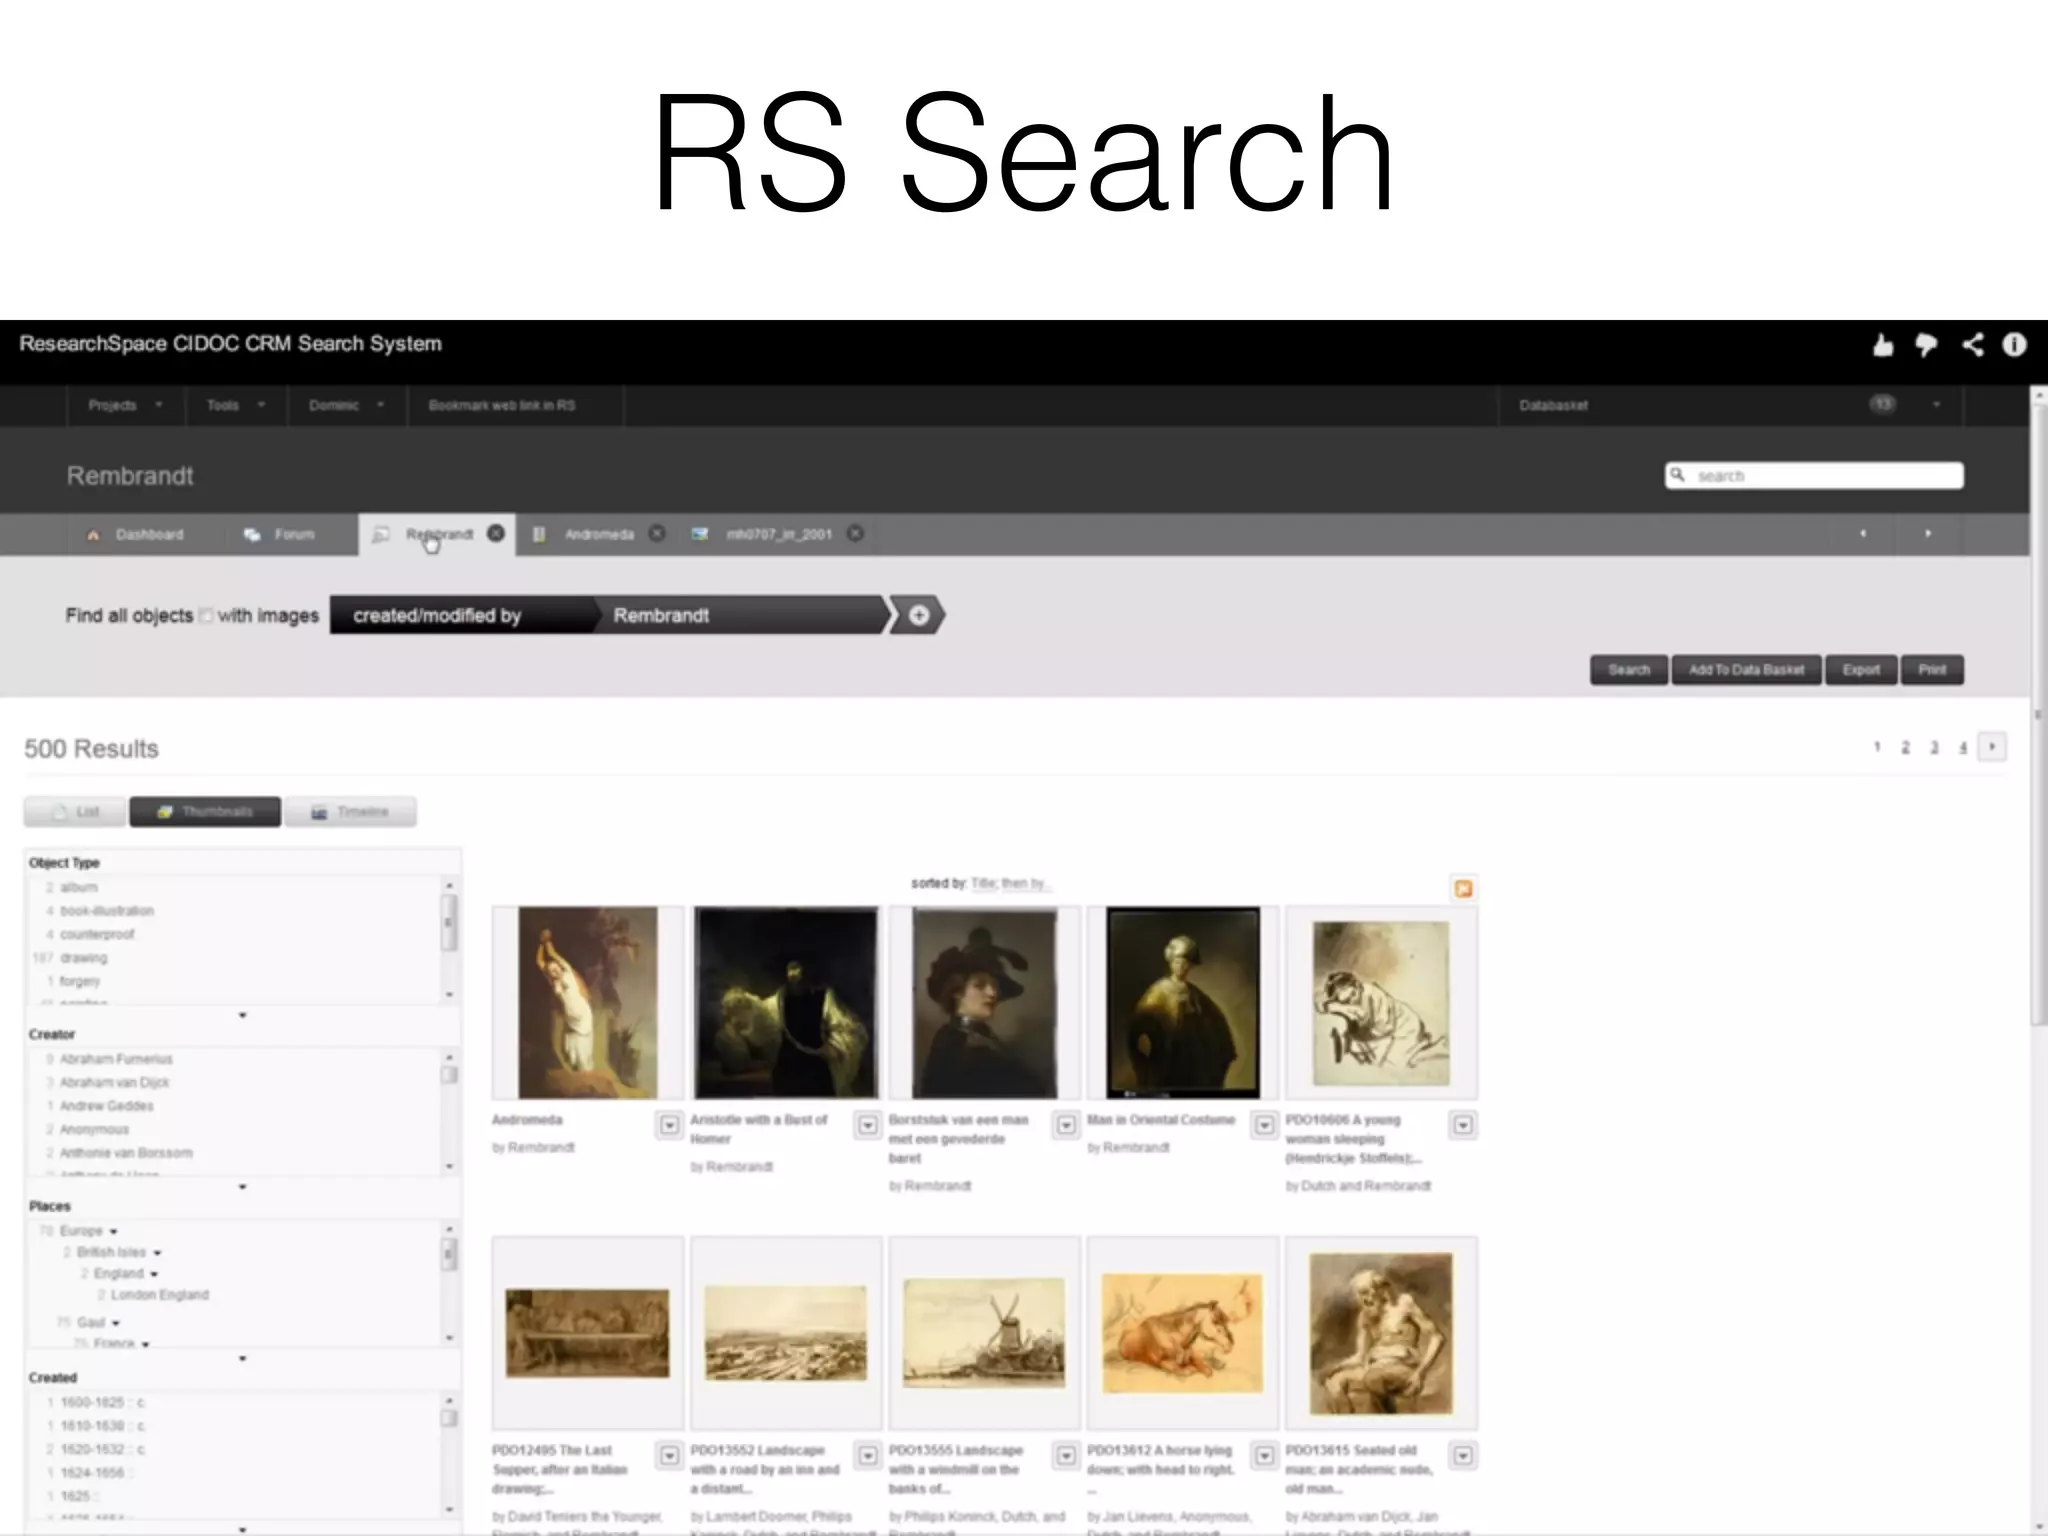
Task: Click the plus icon to add search clause
Action: click(919, 615)
